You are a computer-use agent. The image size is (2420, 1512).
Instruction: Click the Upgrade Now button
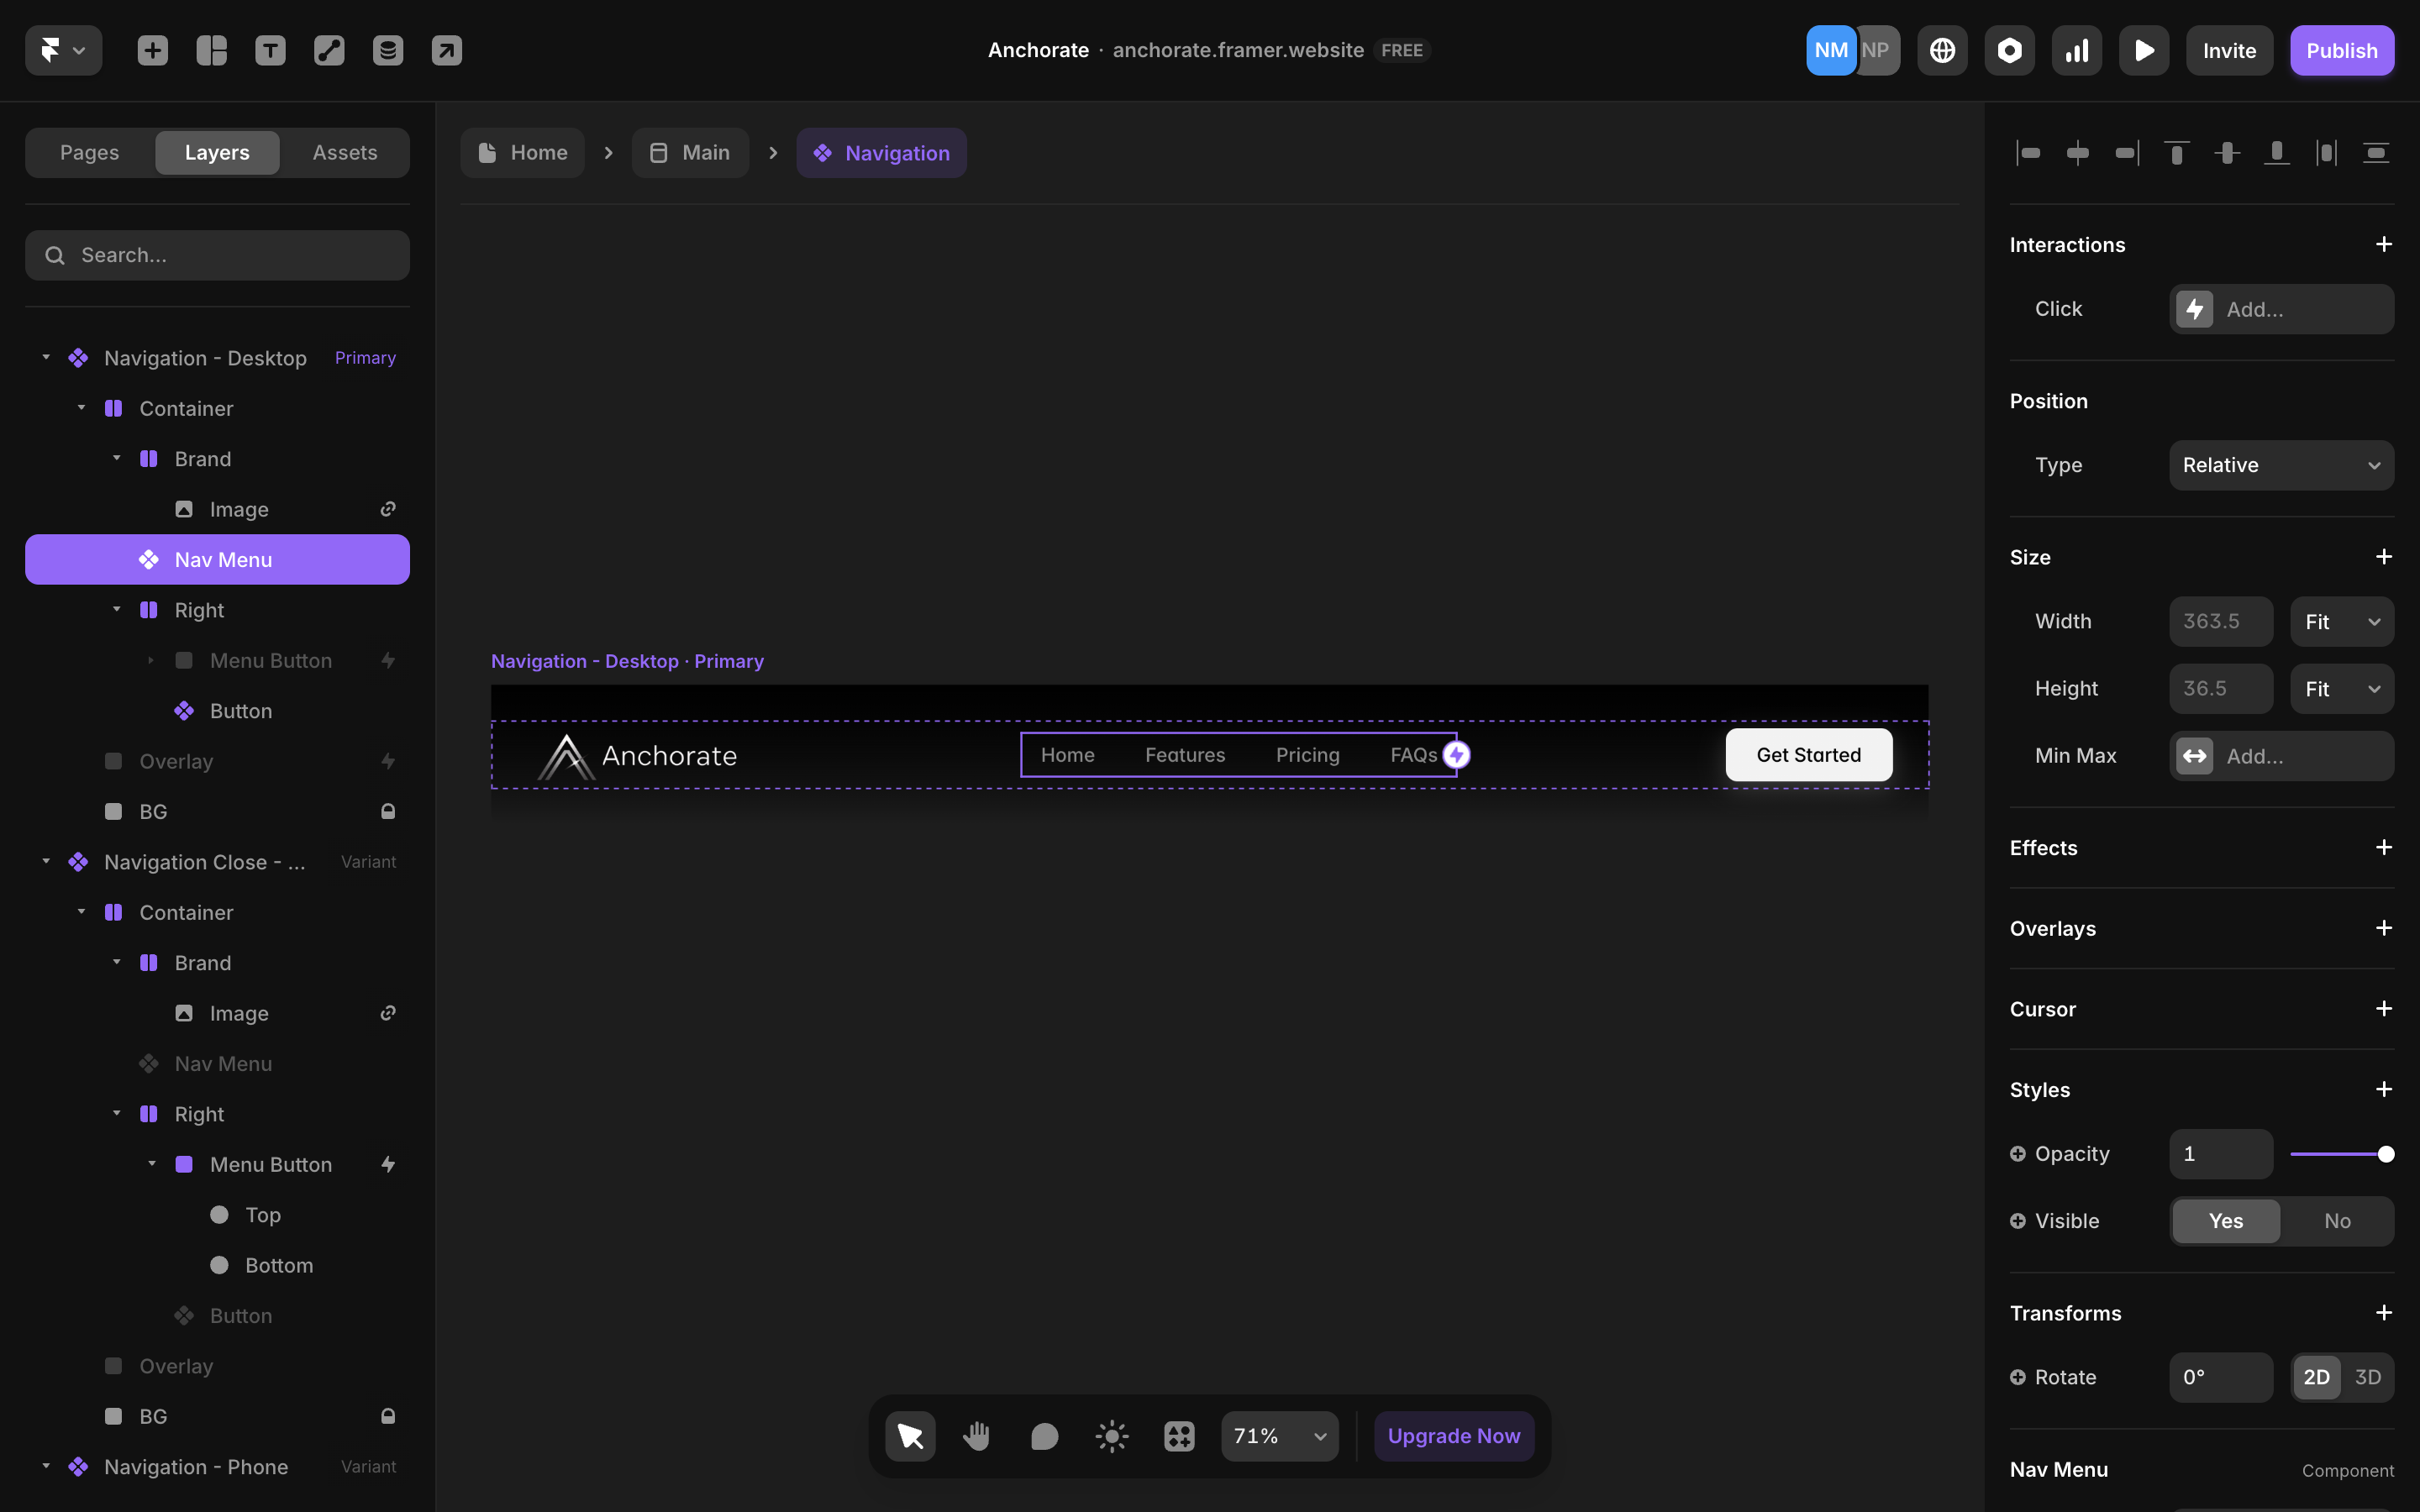click(x=1453, y=1436)
